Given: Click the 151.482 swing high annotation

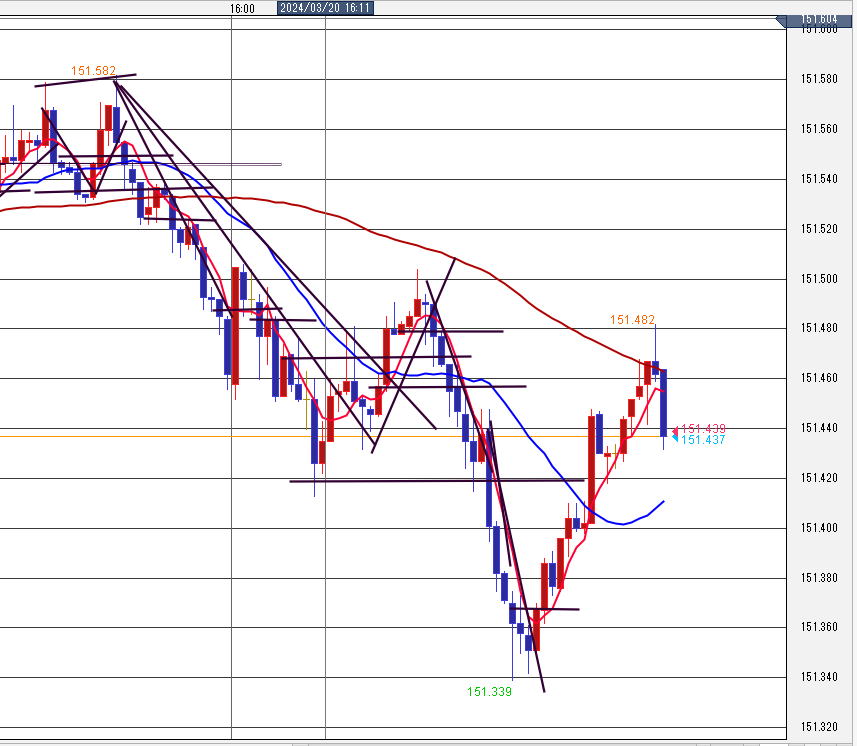Looking at the screenshot, I should (x=632, y=319).
